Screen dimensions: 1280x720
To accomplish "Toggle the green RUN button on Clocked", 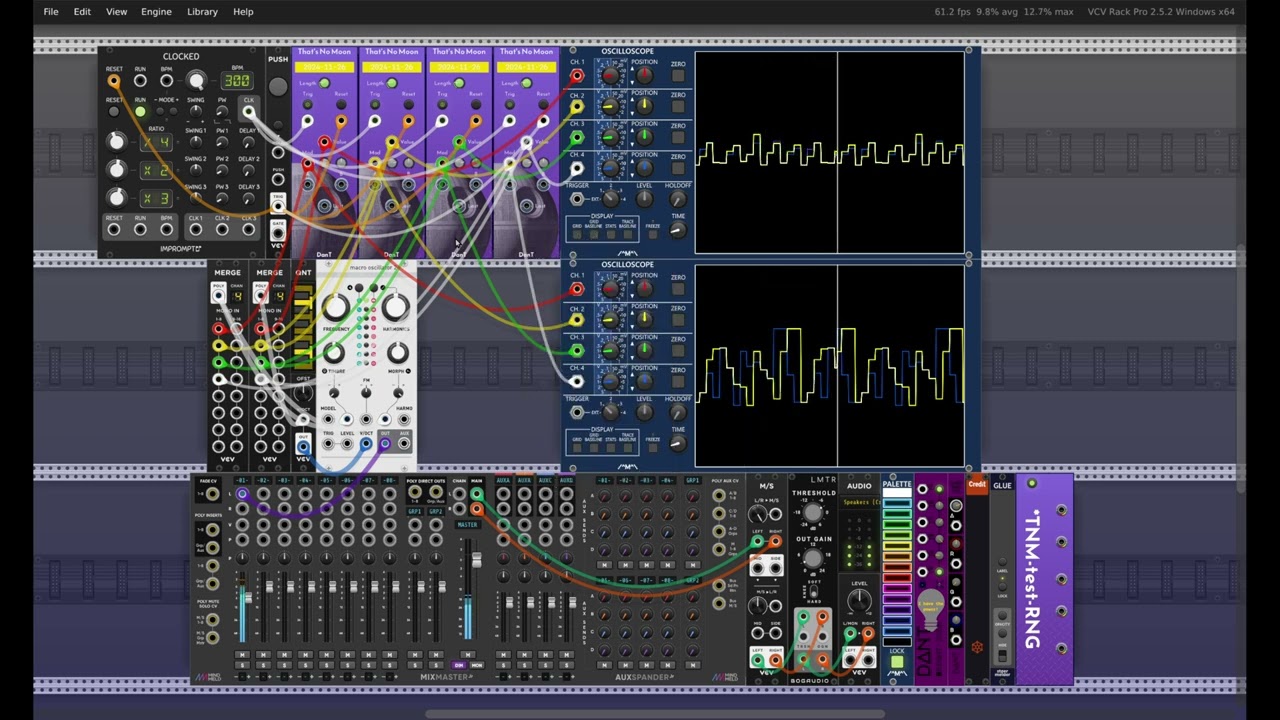I will pyautogui.click(x=140, y=111).
